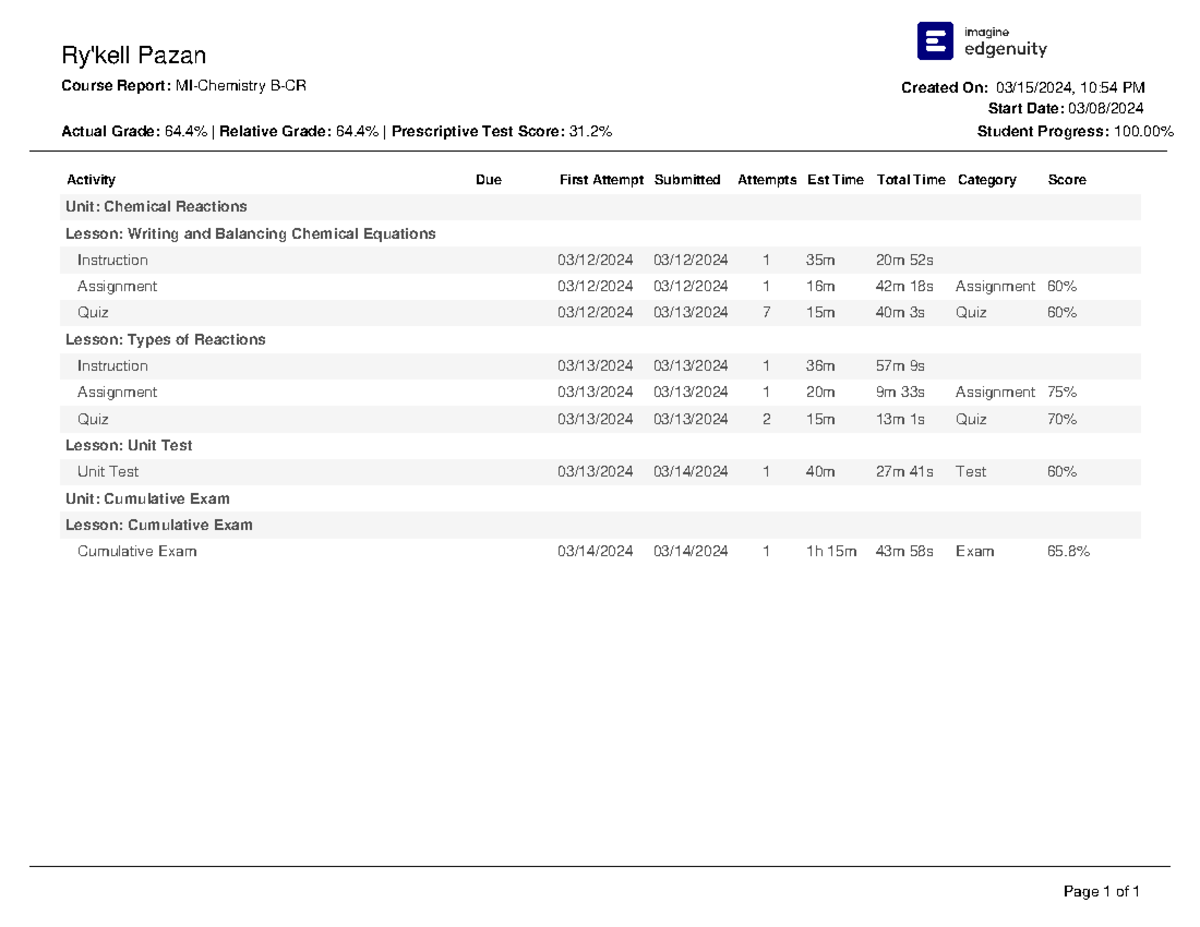The image size is (1200, 927).
Task: Sort by the Submitted column header
Action: click(687, 180)
